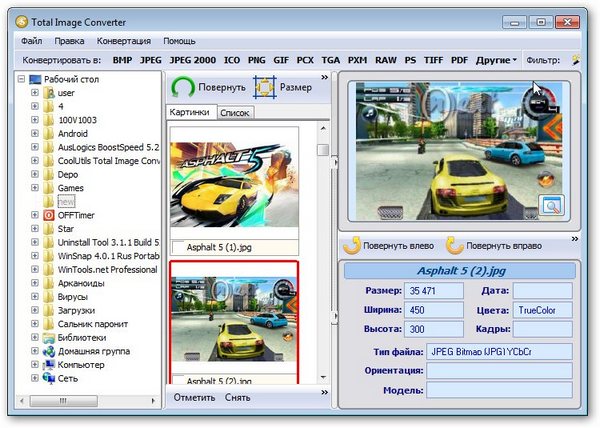Tick the Asphalt 5 (2).jpg checkbox
The image size is (600, 428).
coord(178,382)
